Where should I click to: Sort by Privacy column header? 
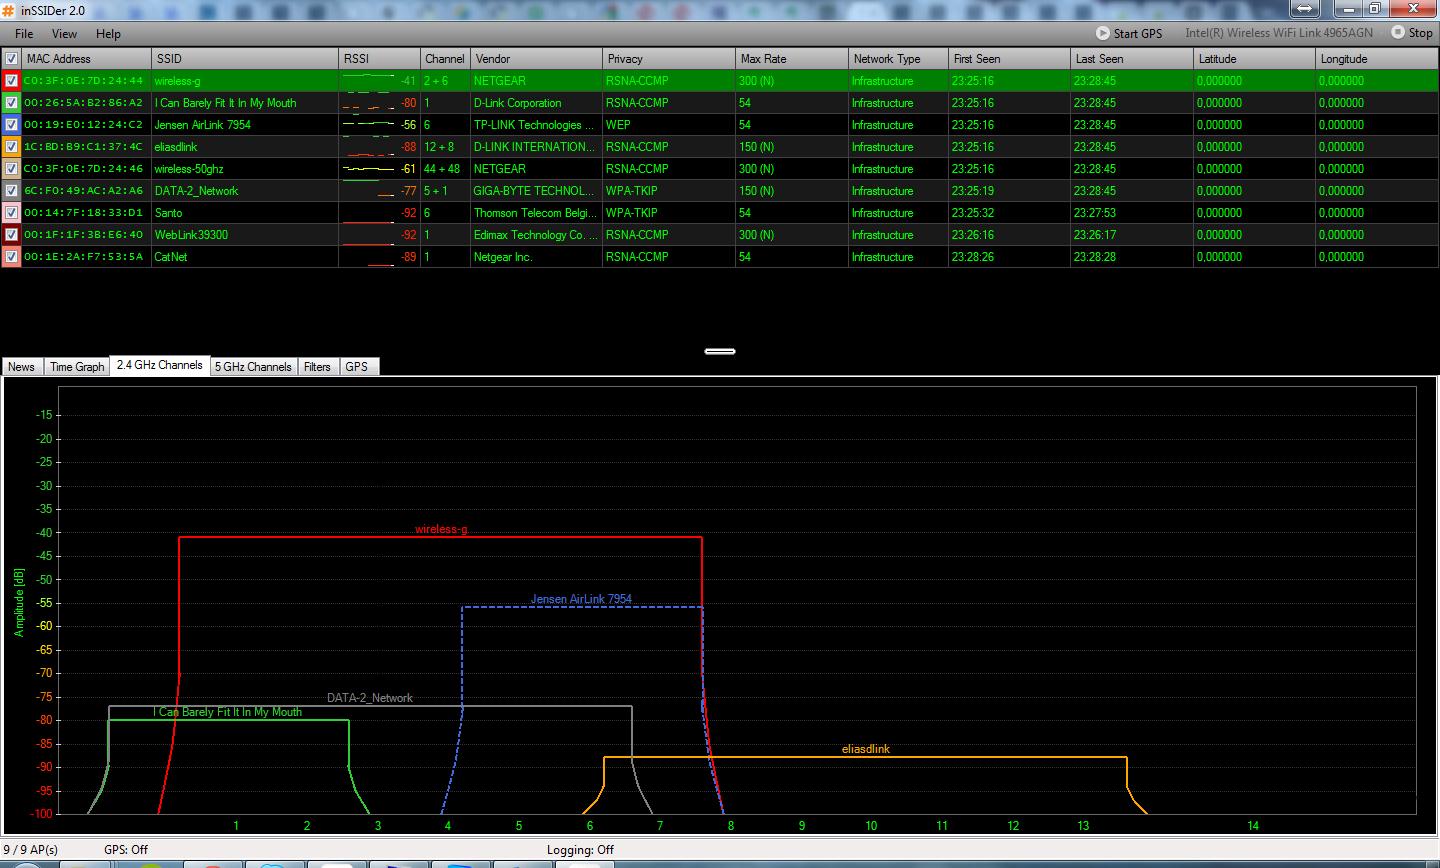click(x=669, y=59)
